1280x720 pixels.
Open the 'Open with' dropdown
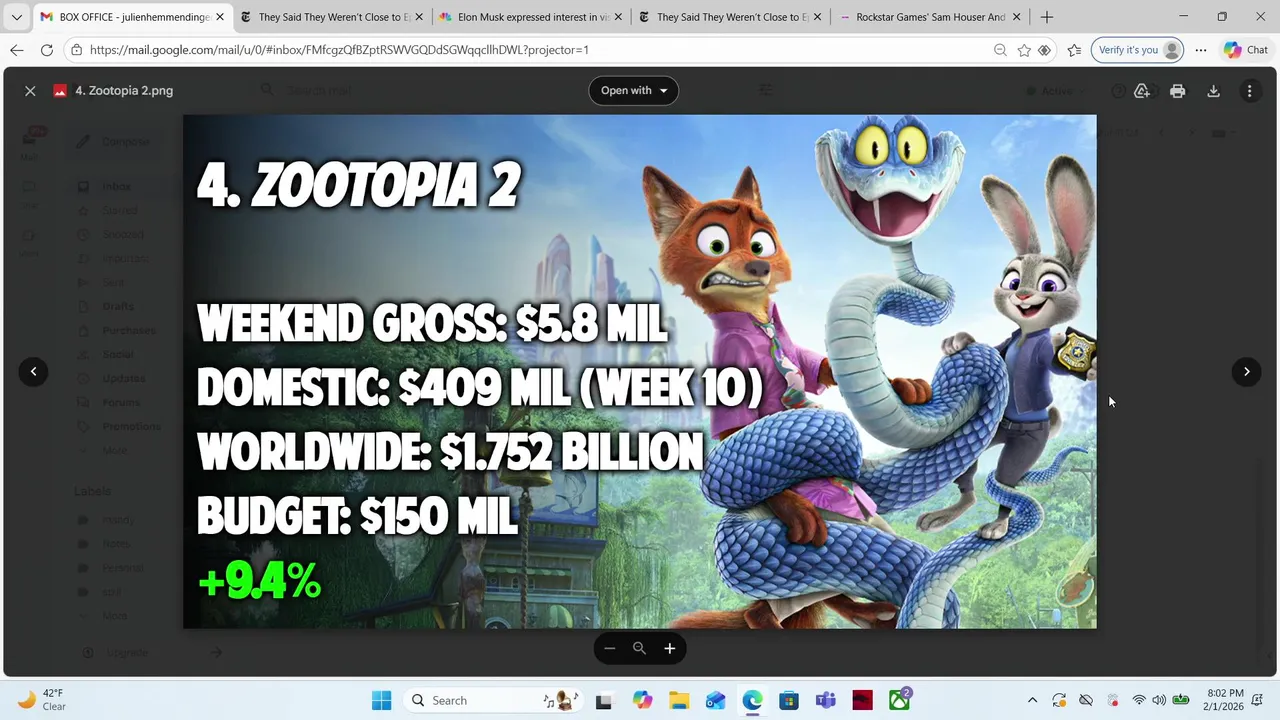pyautogui.click(x=634, y=90)
